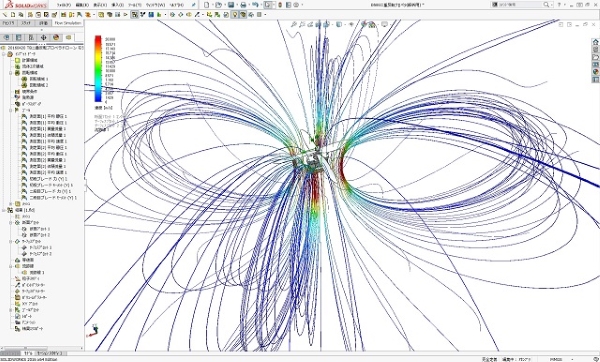Click the New document icon in the top toolbar
Image resolution: width=600 pixels, height=362 pixels.
click(x=207, y=5)
